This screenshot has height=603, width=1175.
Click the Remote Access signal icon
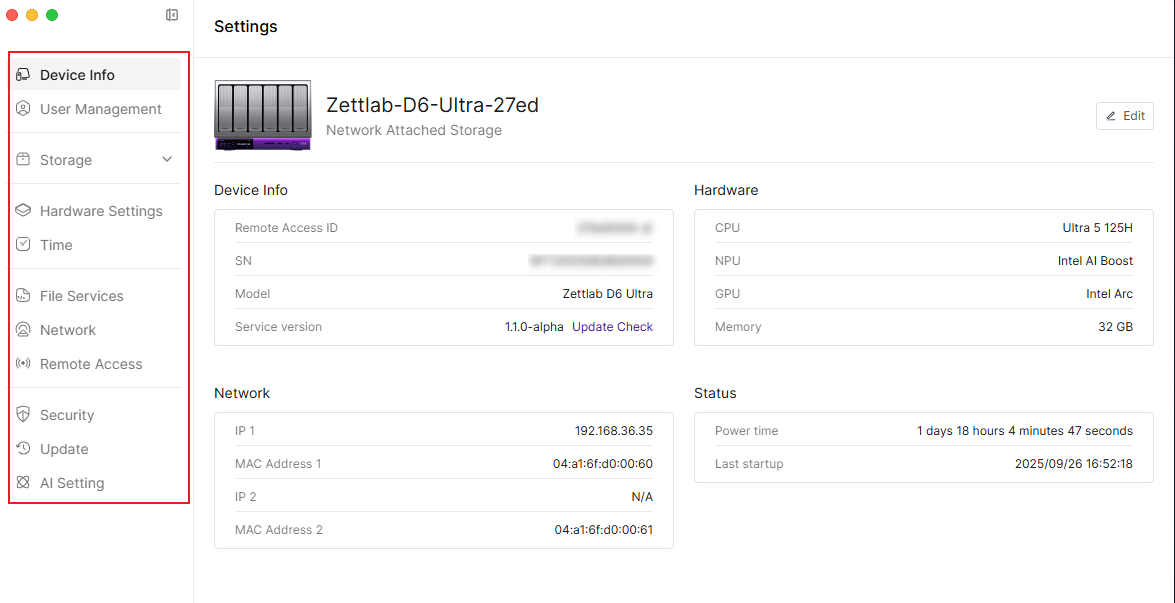click(x=23, y=364)
